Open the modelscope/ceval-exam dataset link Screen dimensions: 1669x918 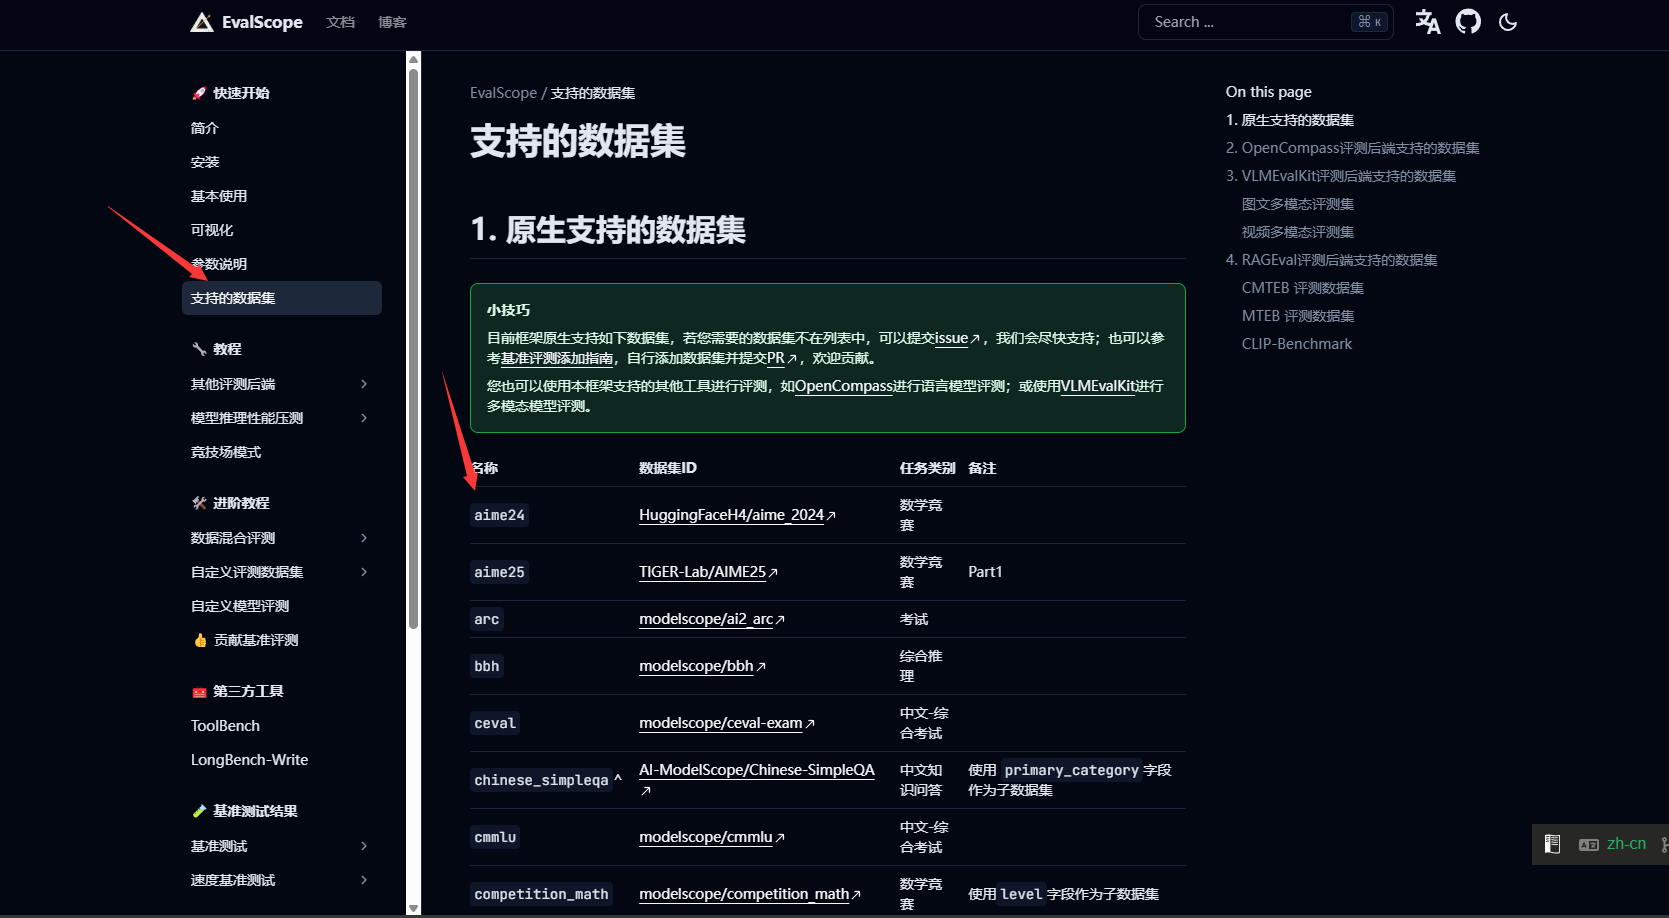pos(720,723)
